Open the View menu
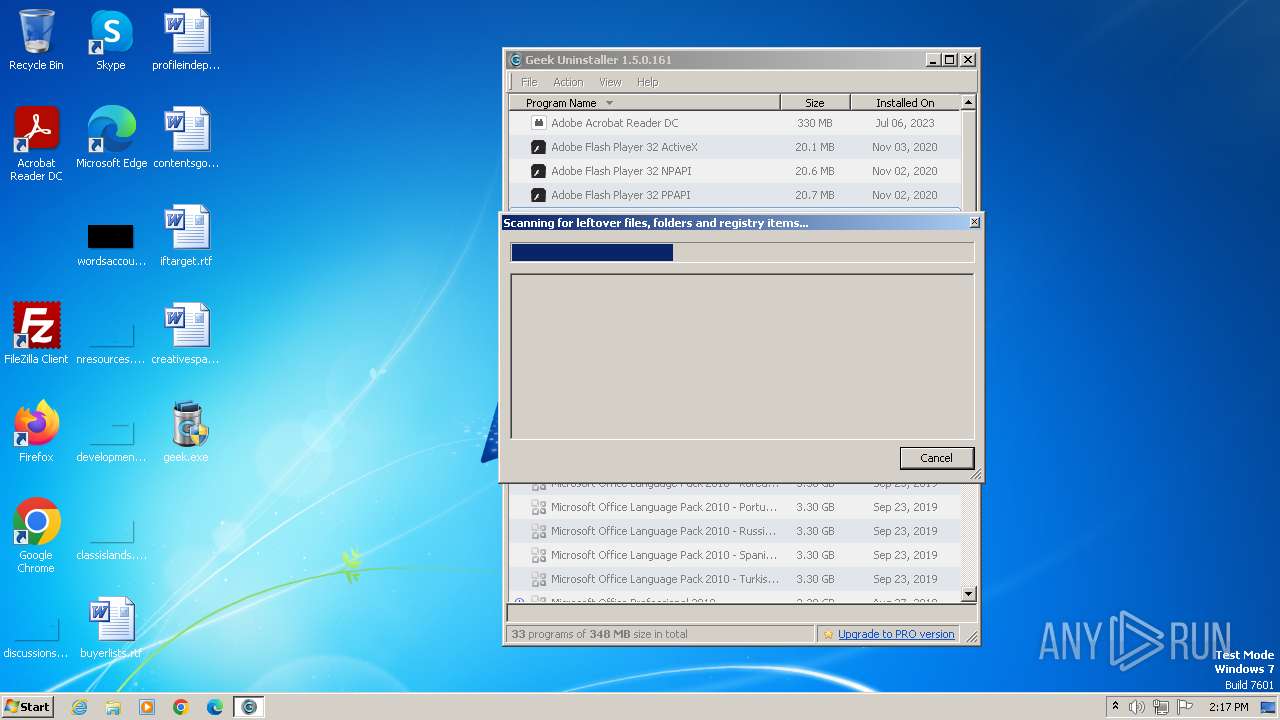The height and width of the screenshot is (720, 1280). coord(610,82)
